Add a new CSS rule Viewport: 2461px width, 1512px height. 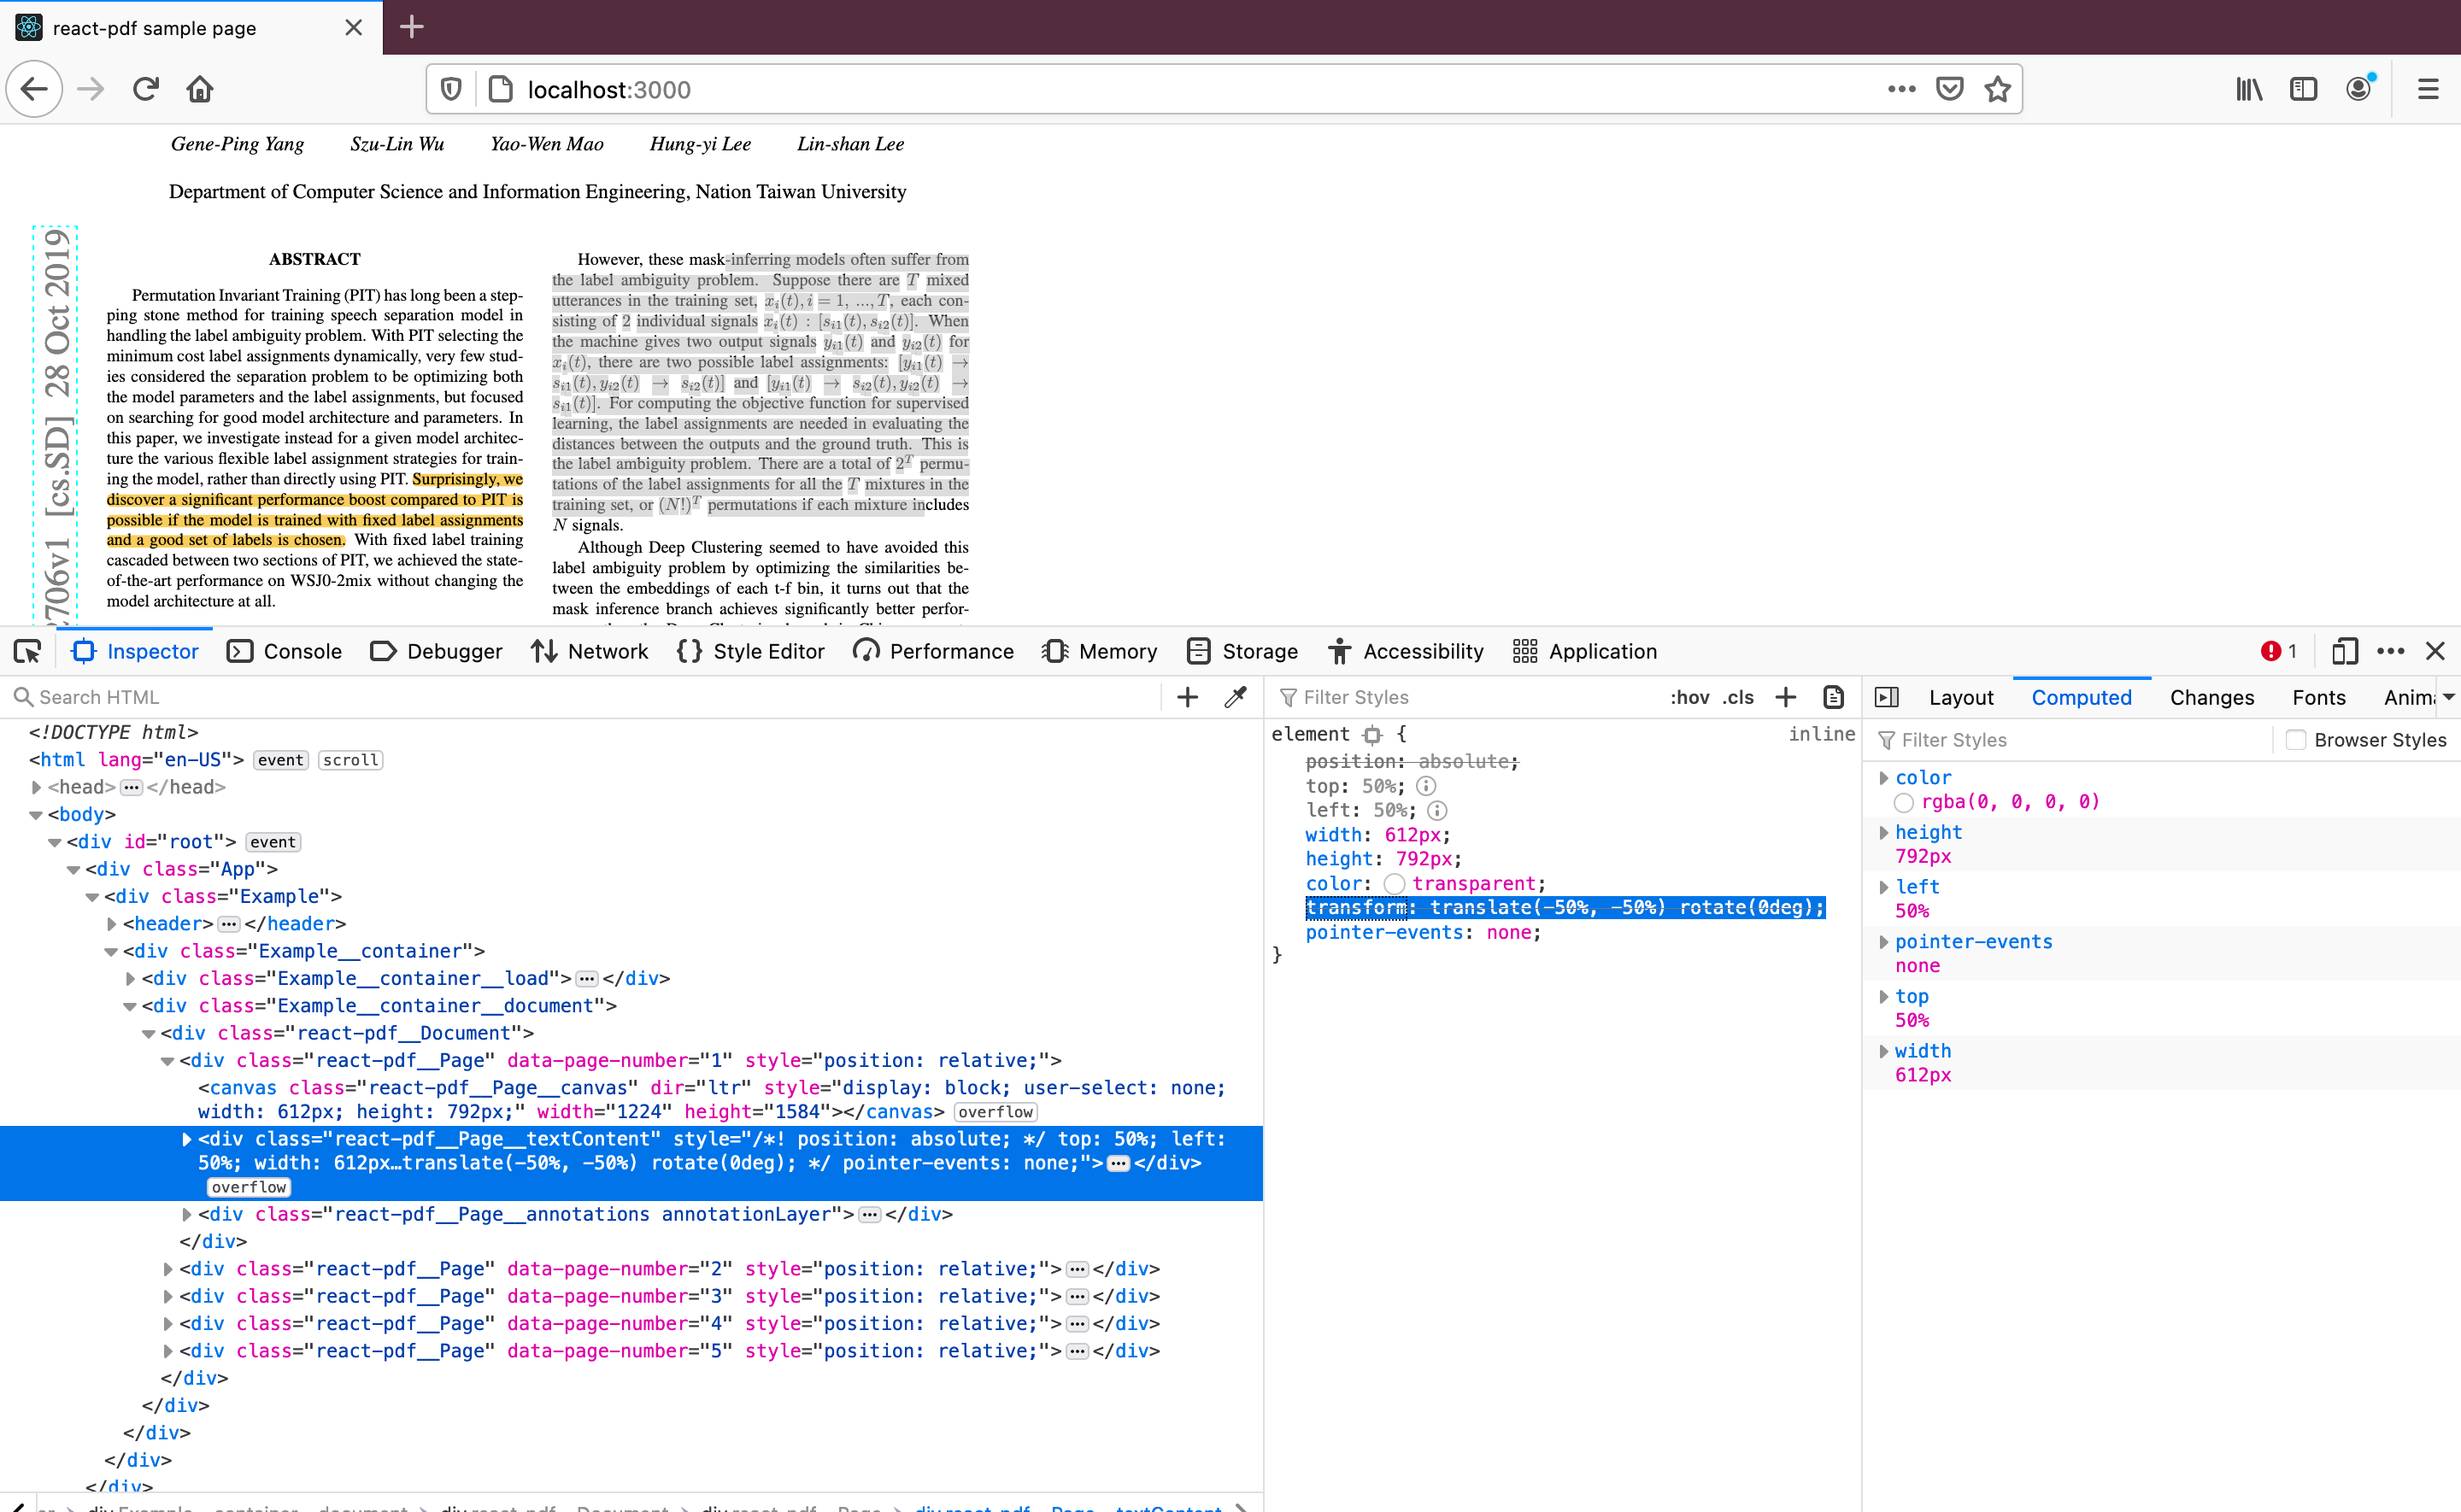click(x=1786, y=697)
